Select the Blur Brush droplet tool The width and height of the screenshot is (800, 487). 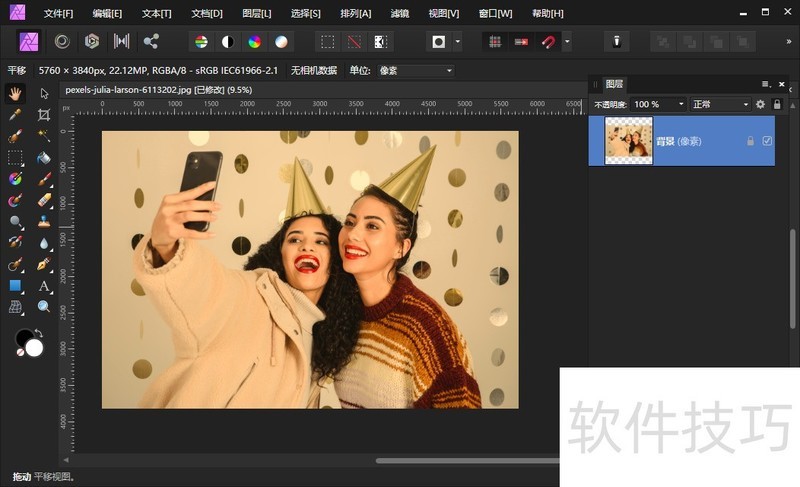(44, 243)
